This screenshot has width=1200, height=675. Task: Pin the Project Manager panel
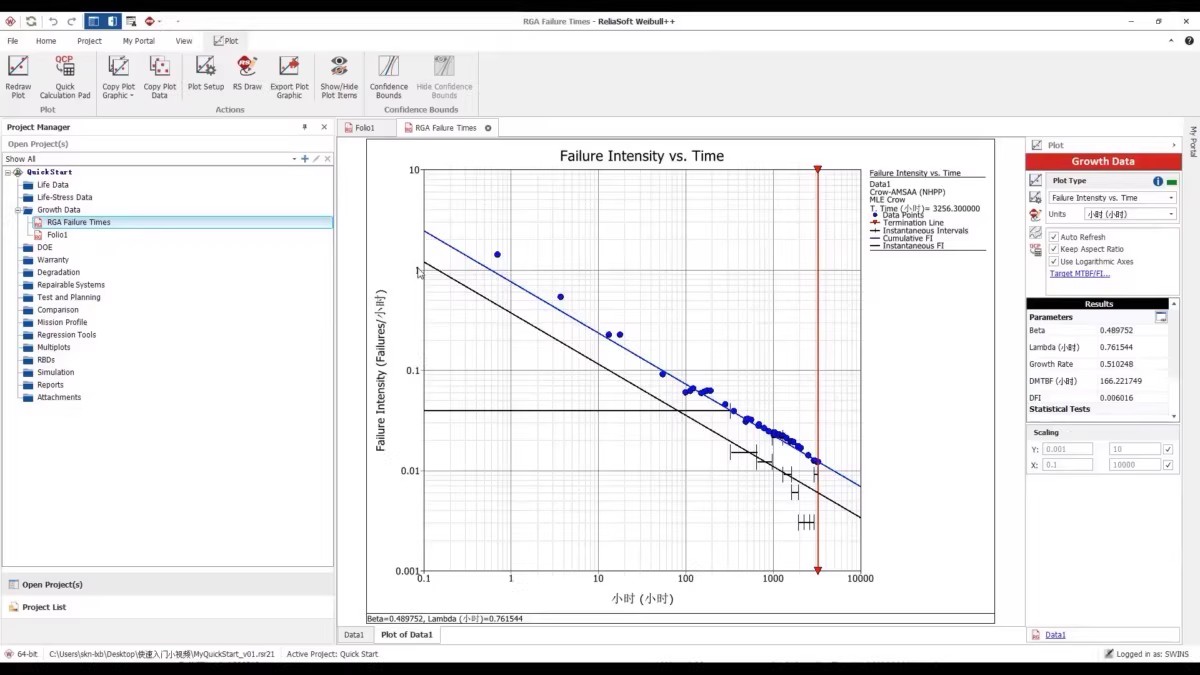click(x=305, y=127)
